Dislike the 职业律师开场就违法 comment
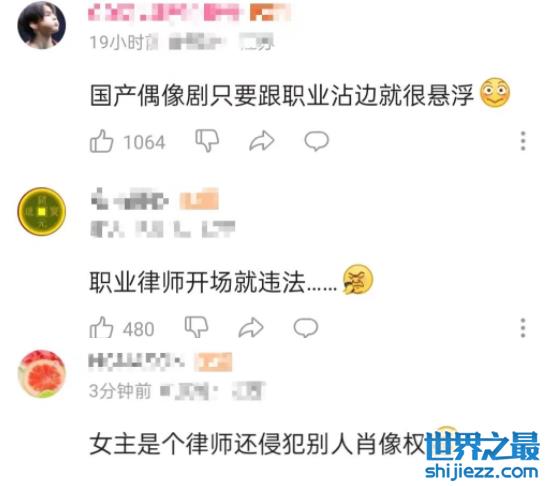This screenshot has height=486, width=549. coord(196,327)
